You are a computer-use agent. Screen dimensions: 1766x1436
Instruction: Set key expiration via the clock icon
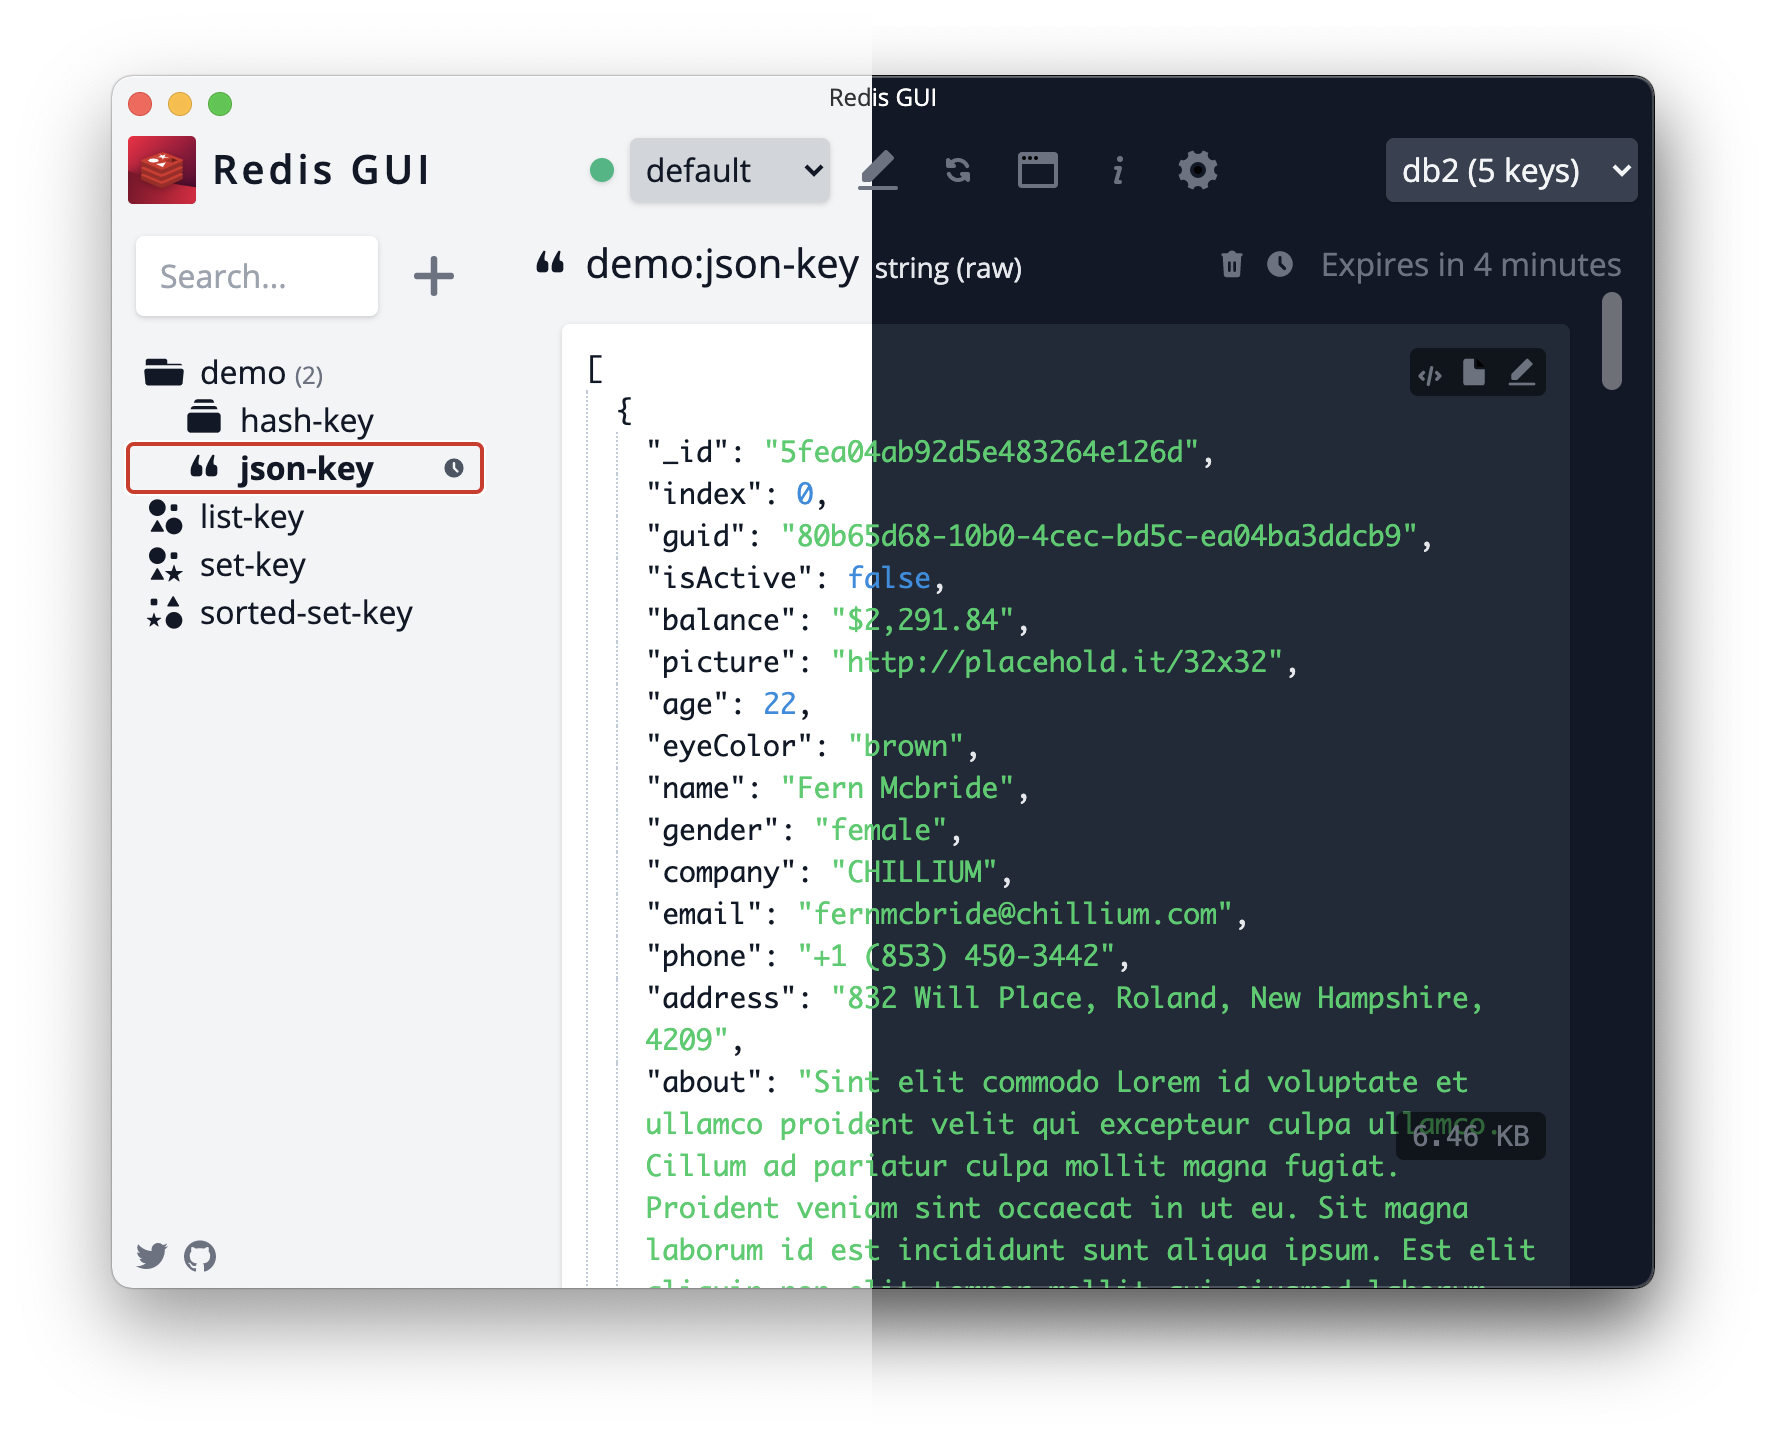coord(1280,265)
